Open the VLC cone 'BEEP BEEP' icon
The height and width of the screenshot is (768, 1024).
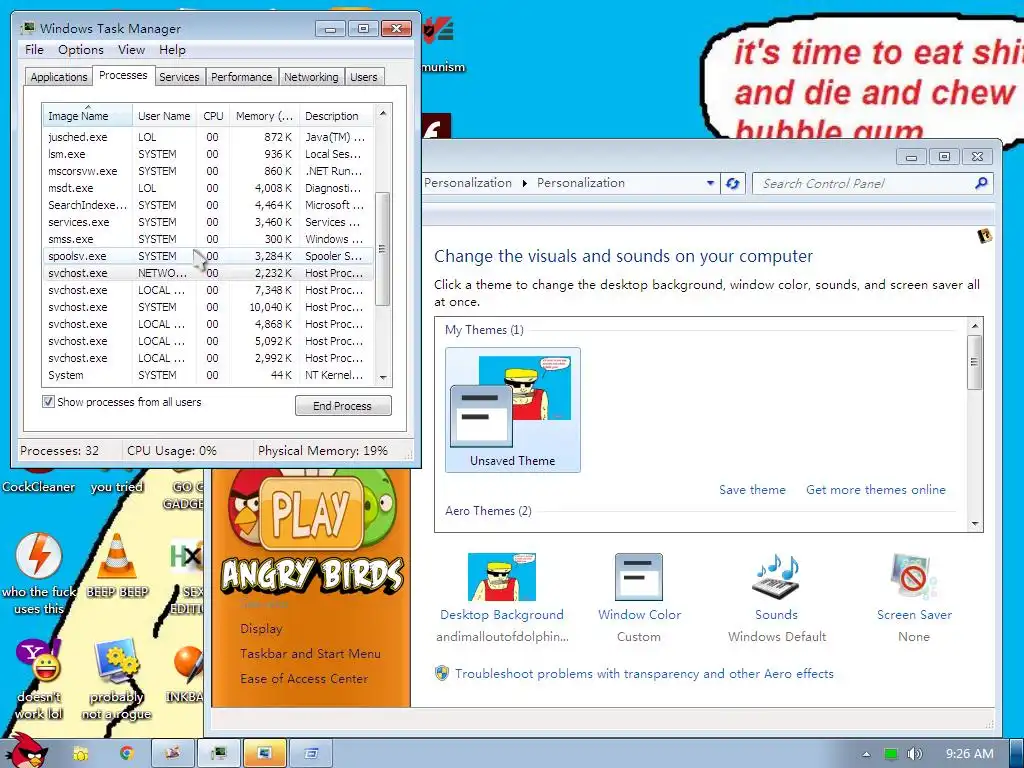click(x=118, y=564)
